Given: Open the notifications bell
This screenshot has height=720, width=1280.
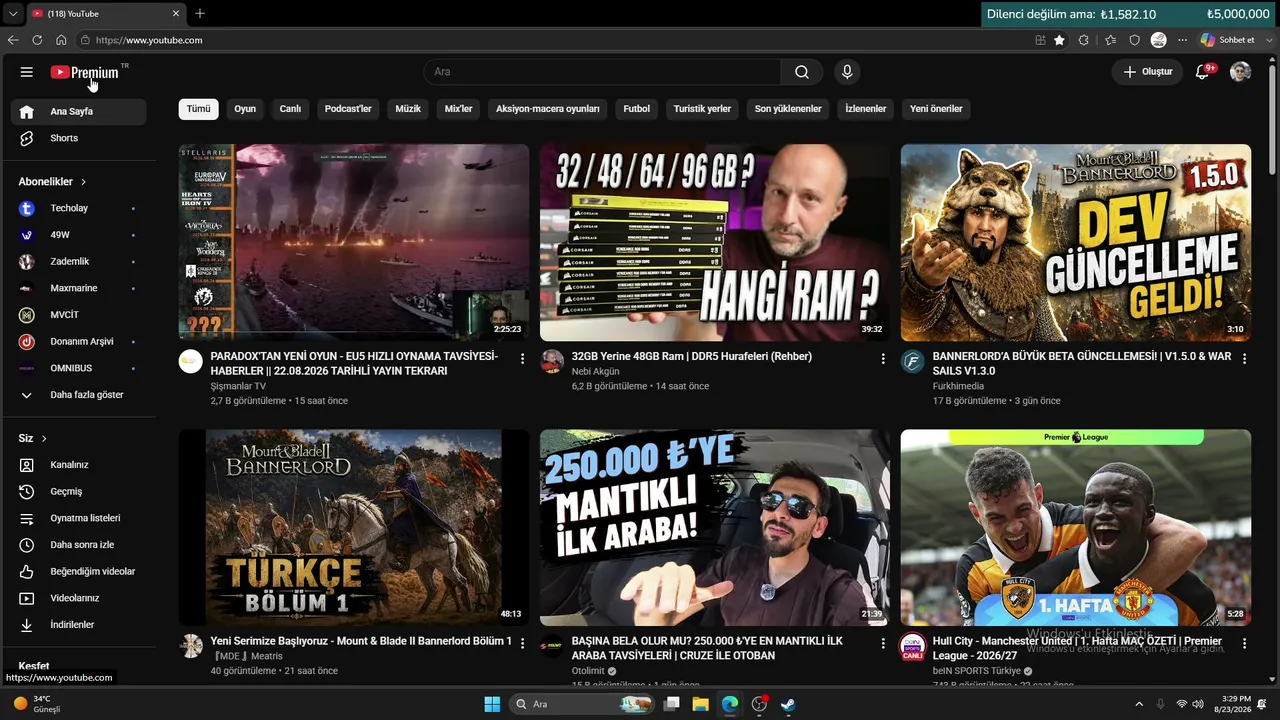Looking at the screenshot, I should [1203, 72].
